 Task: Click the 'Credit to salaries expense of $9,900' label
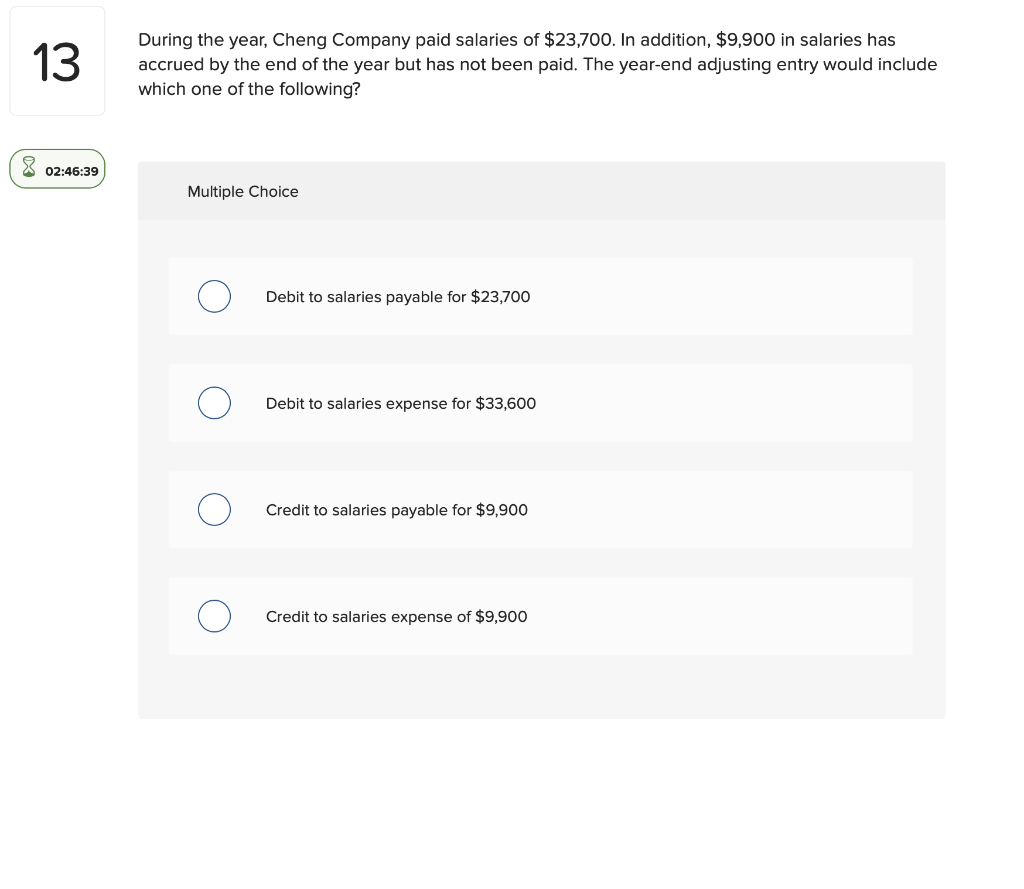point(397,617)
